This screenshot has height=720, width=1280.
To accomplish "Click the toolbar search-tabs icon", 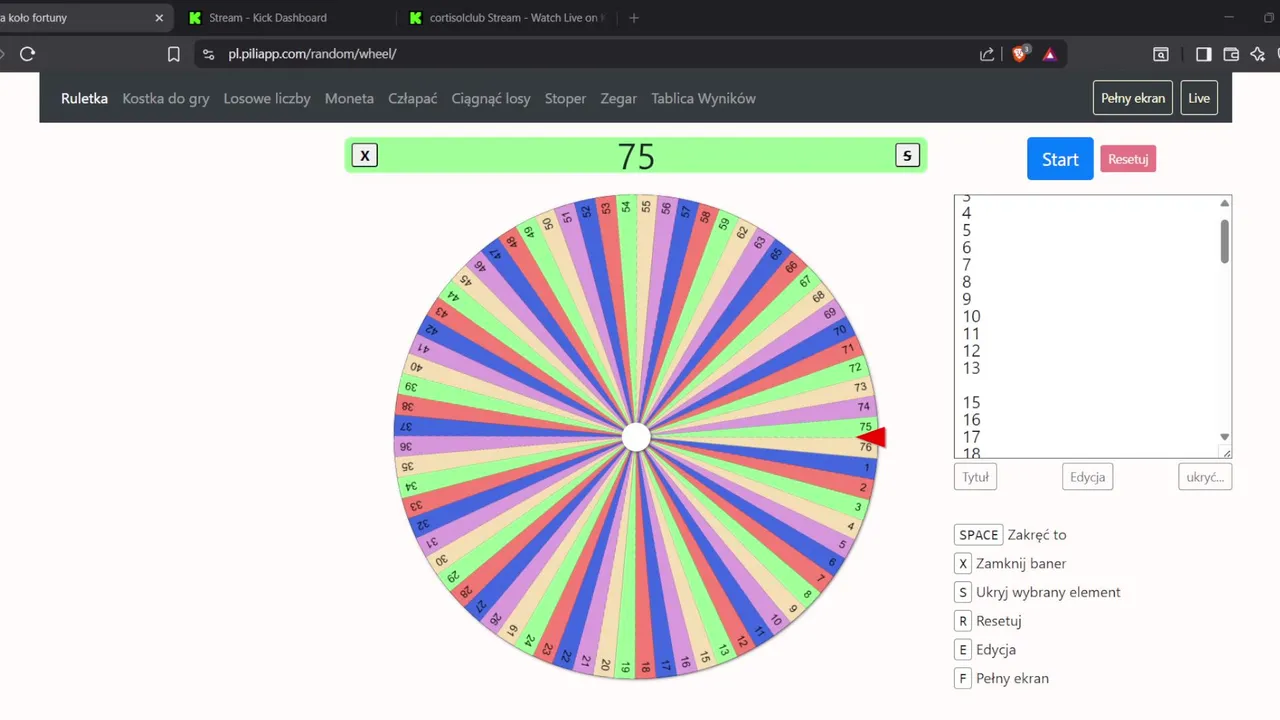I will click(1161, 54).
